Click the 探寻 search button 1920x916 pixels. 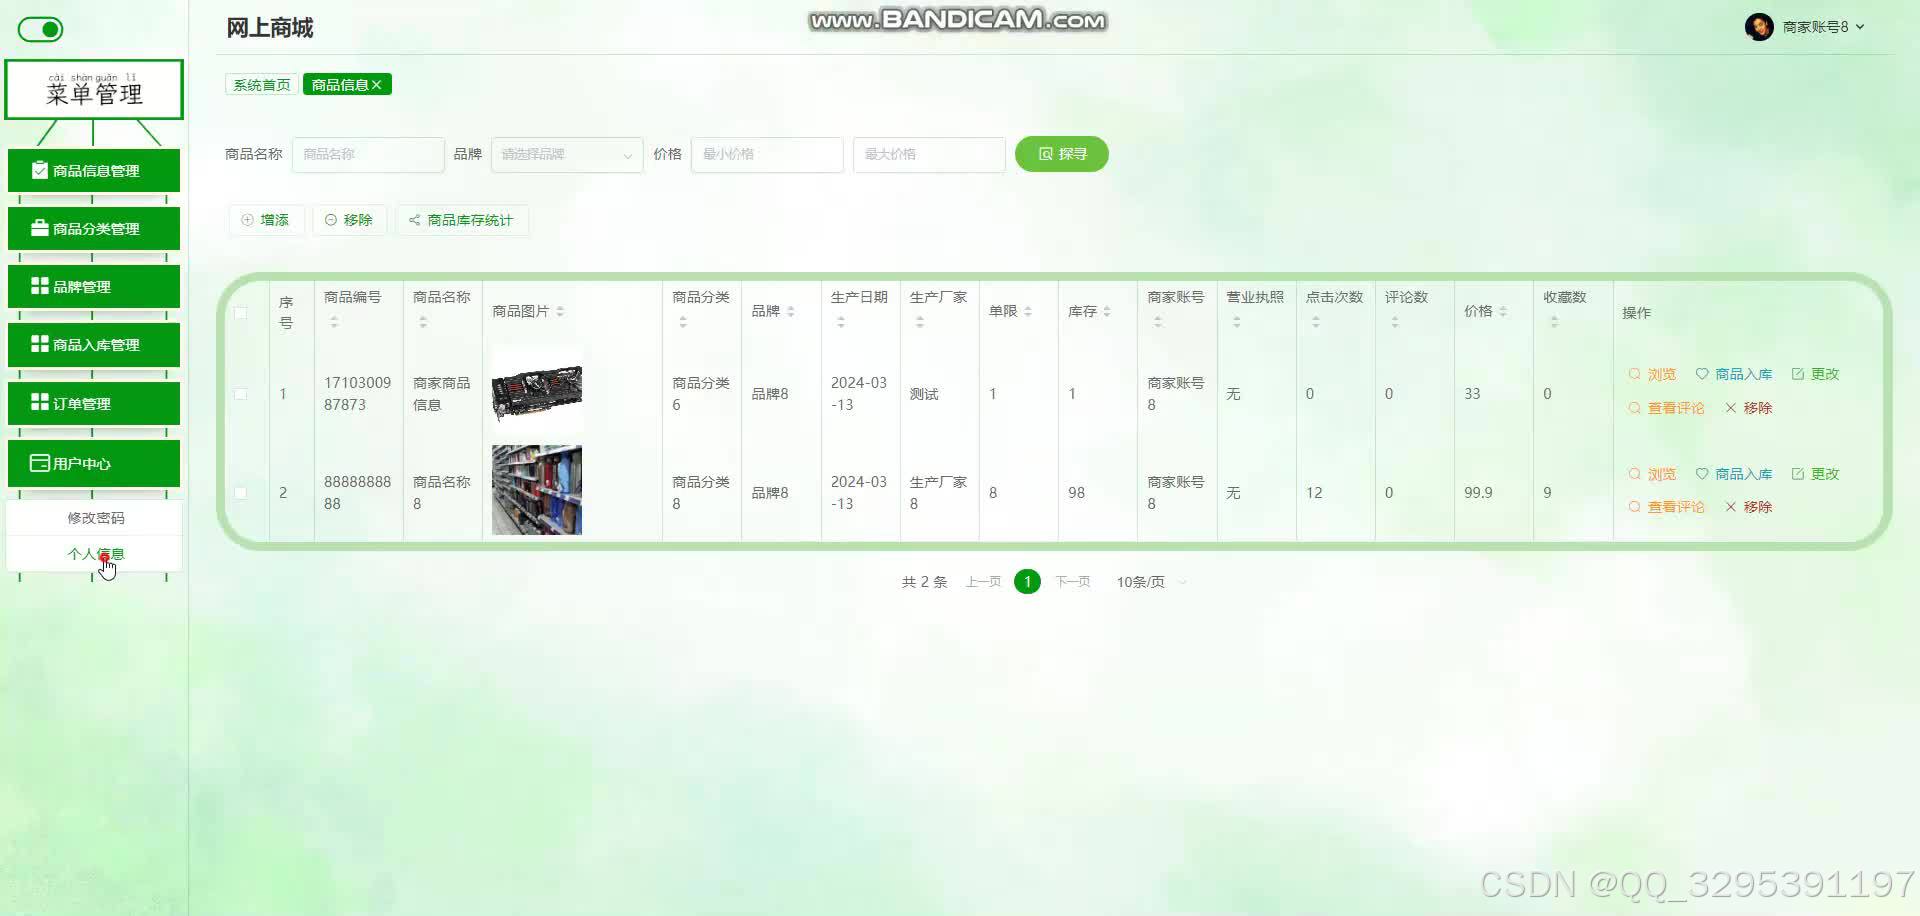[1061, 154]
